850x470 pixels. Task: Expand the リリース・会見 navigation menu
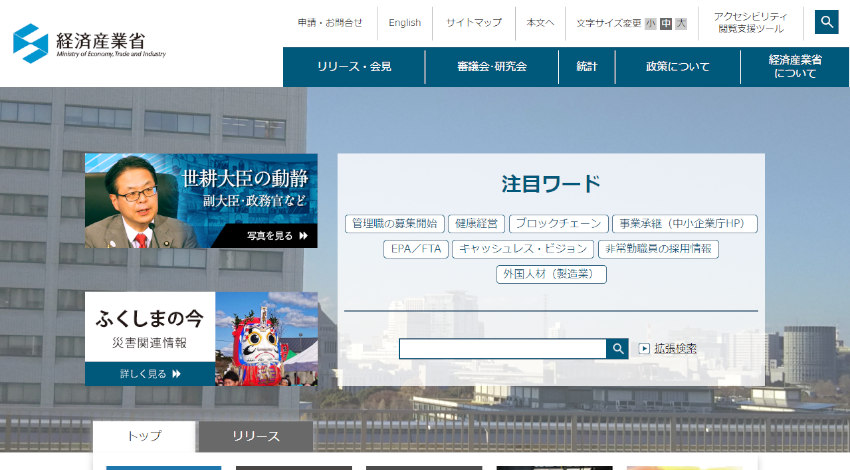coord(354,67)
